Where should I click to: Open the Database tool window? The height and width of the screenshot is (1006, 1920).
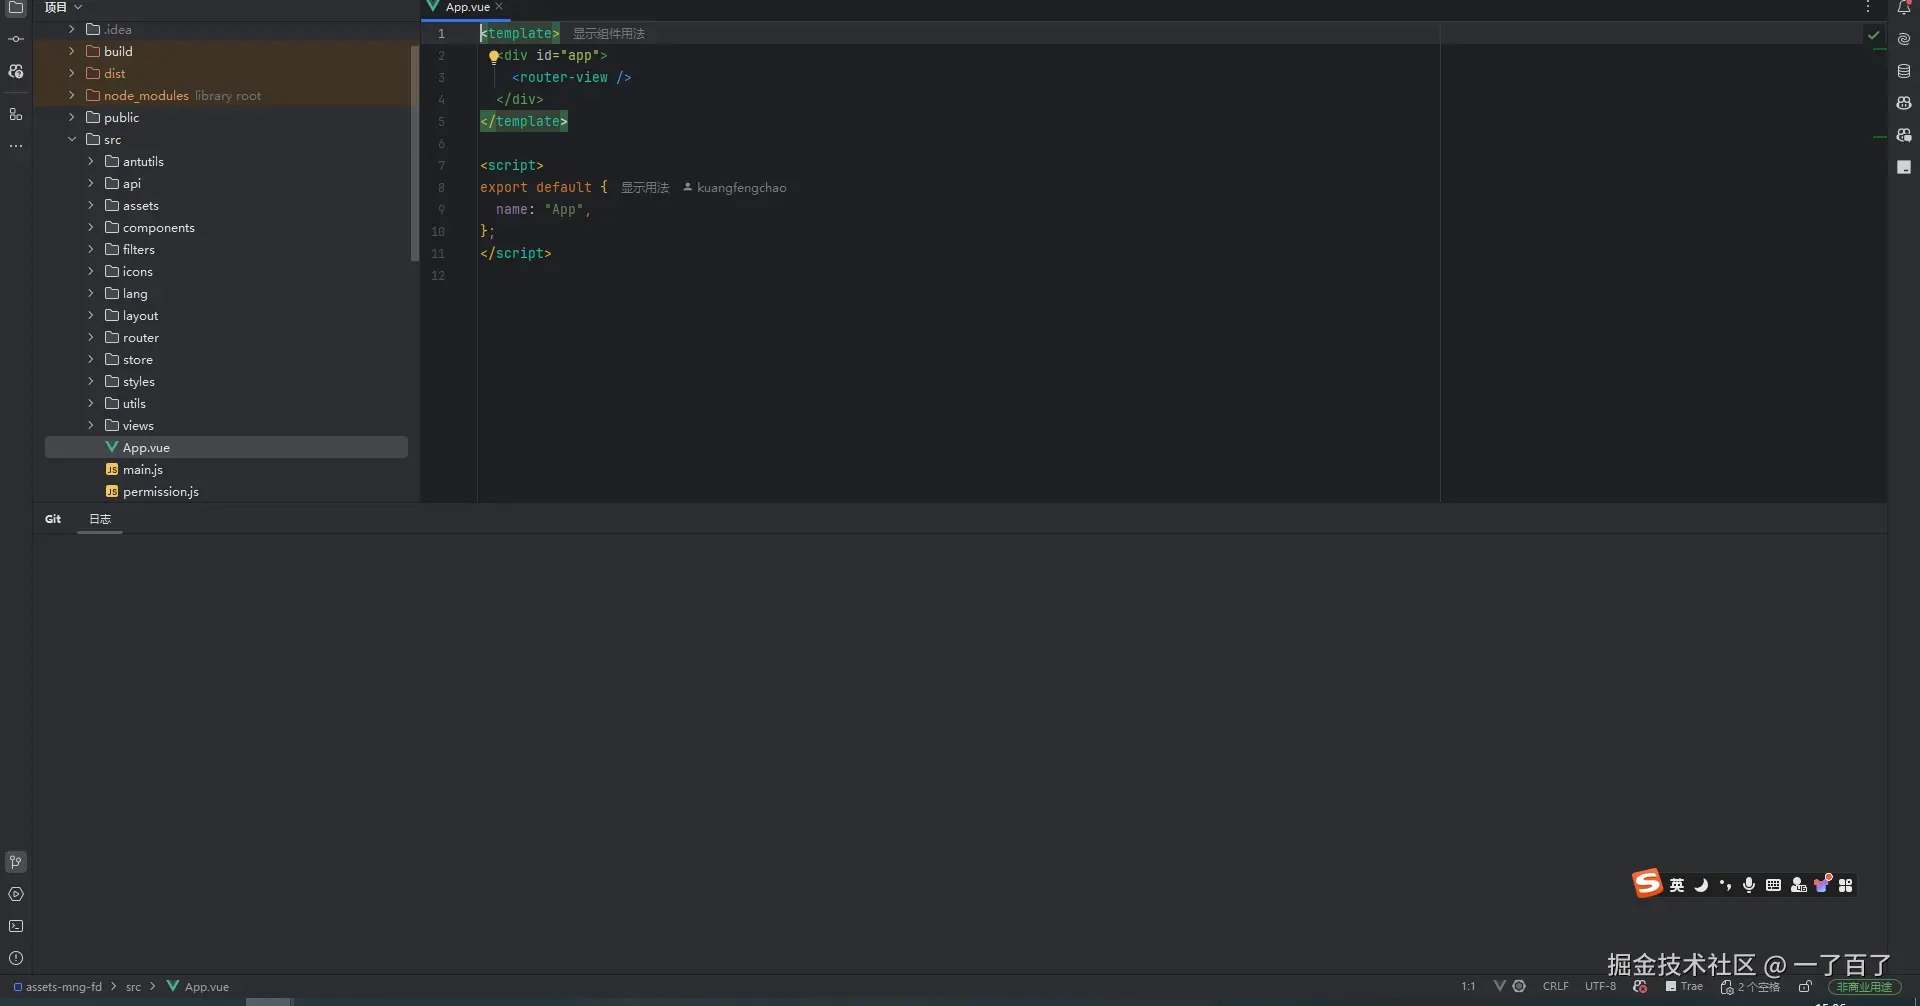click(x=1904, y=71)
